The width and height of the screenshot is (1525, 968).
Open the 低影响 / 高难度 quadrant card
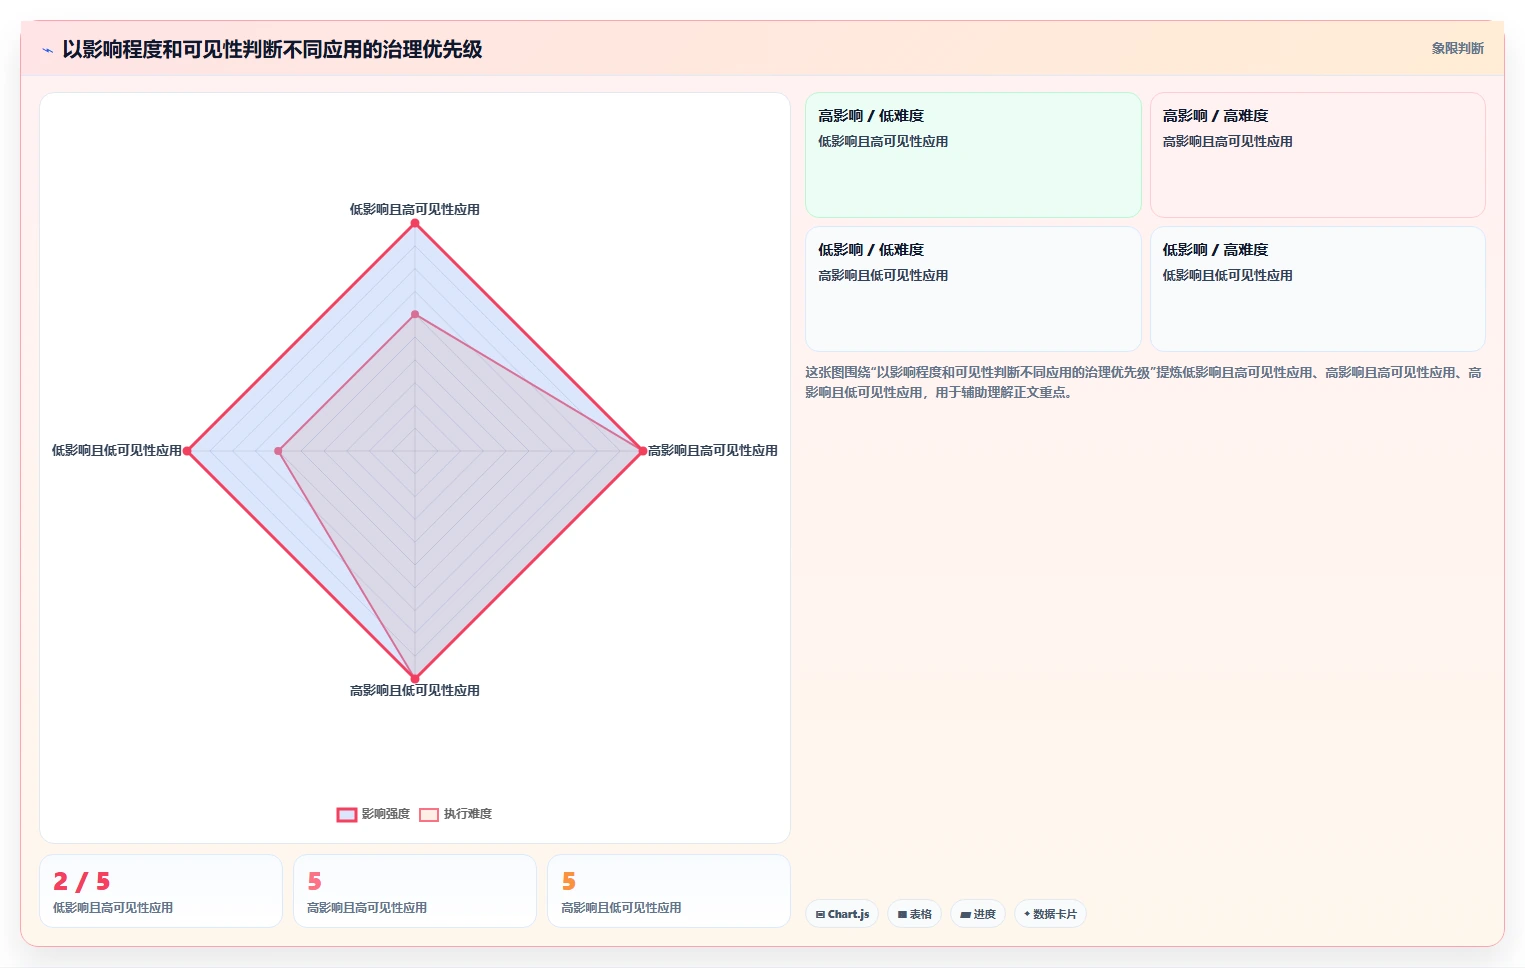pyautogui.click(x=1318, y=289)
